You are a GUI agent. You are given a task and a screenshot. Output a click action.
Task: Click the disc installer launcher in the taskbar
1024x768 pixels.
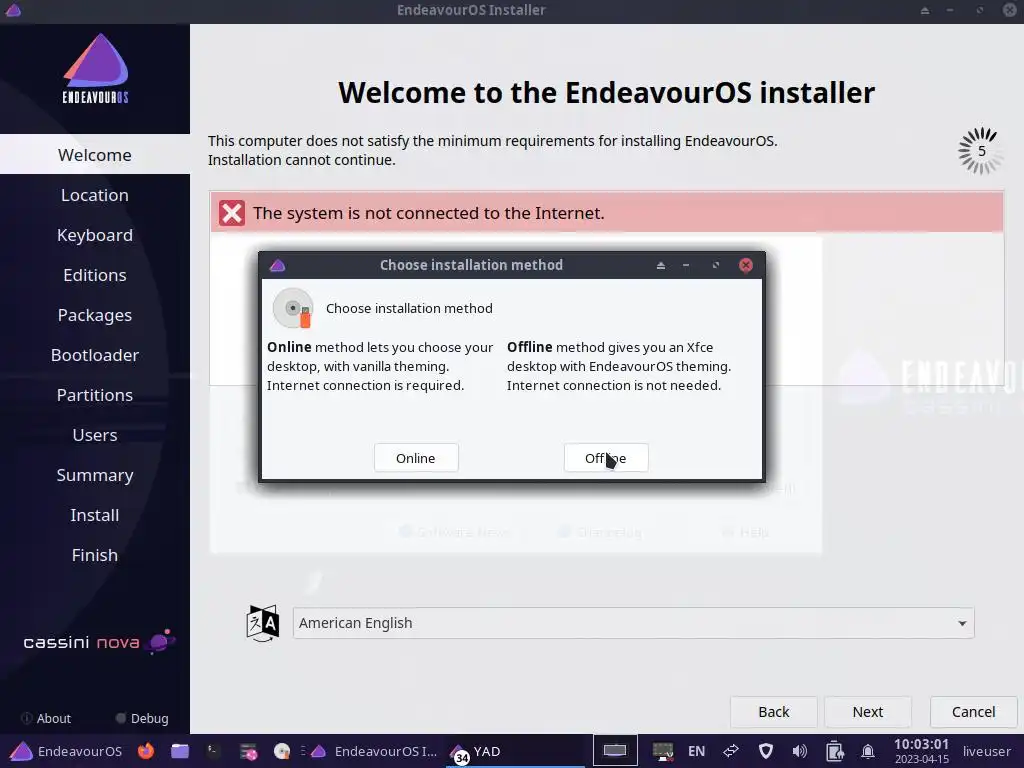pos(282,751)
